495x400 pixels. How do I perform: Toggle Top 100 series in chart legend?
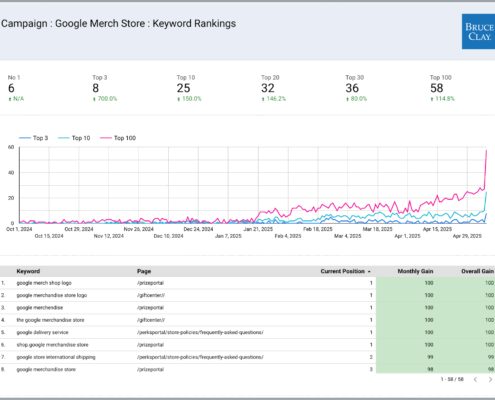[x=118, y=138]
